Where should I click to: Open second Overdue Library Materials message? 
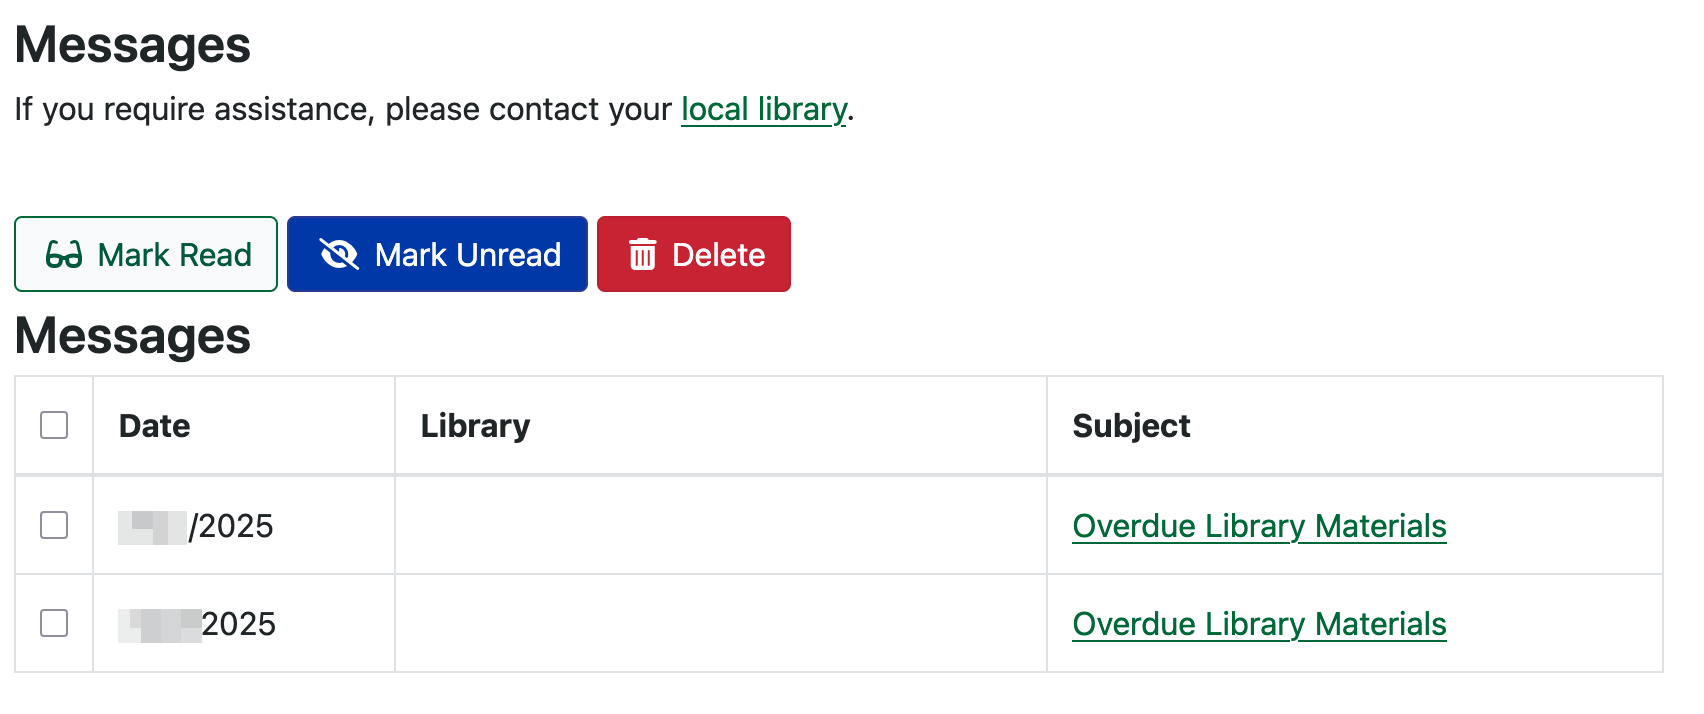[1259, 624]
